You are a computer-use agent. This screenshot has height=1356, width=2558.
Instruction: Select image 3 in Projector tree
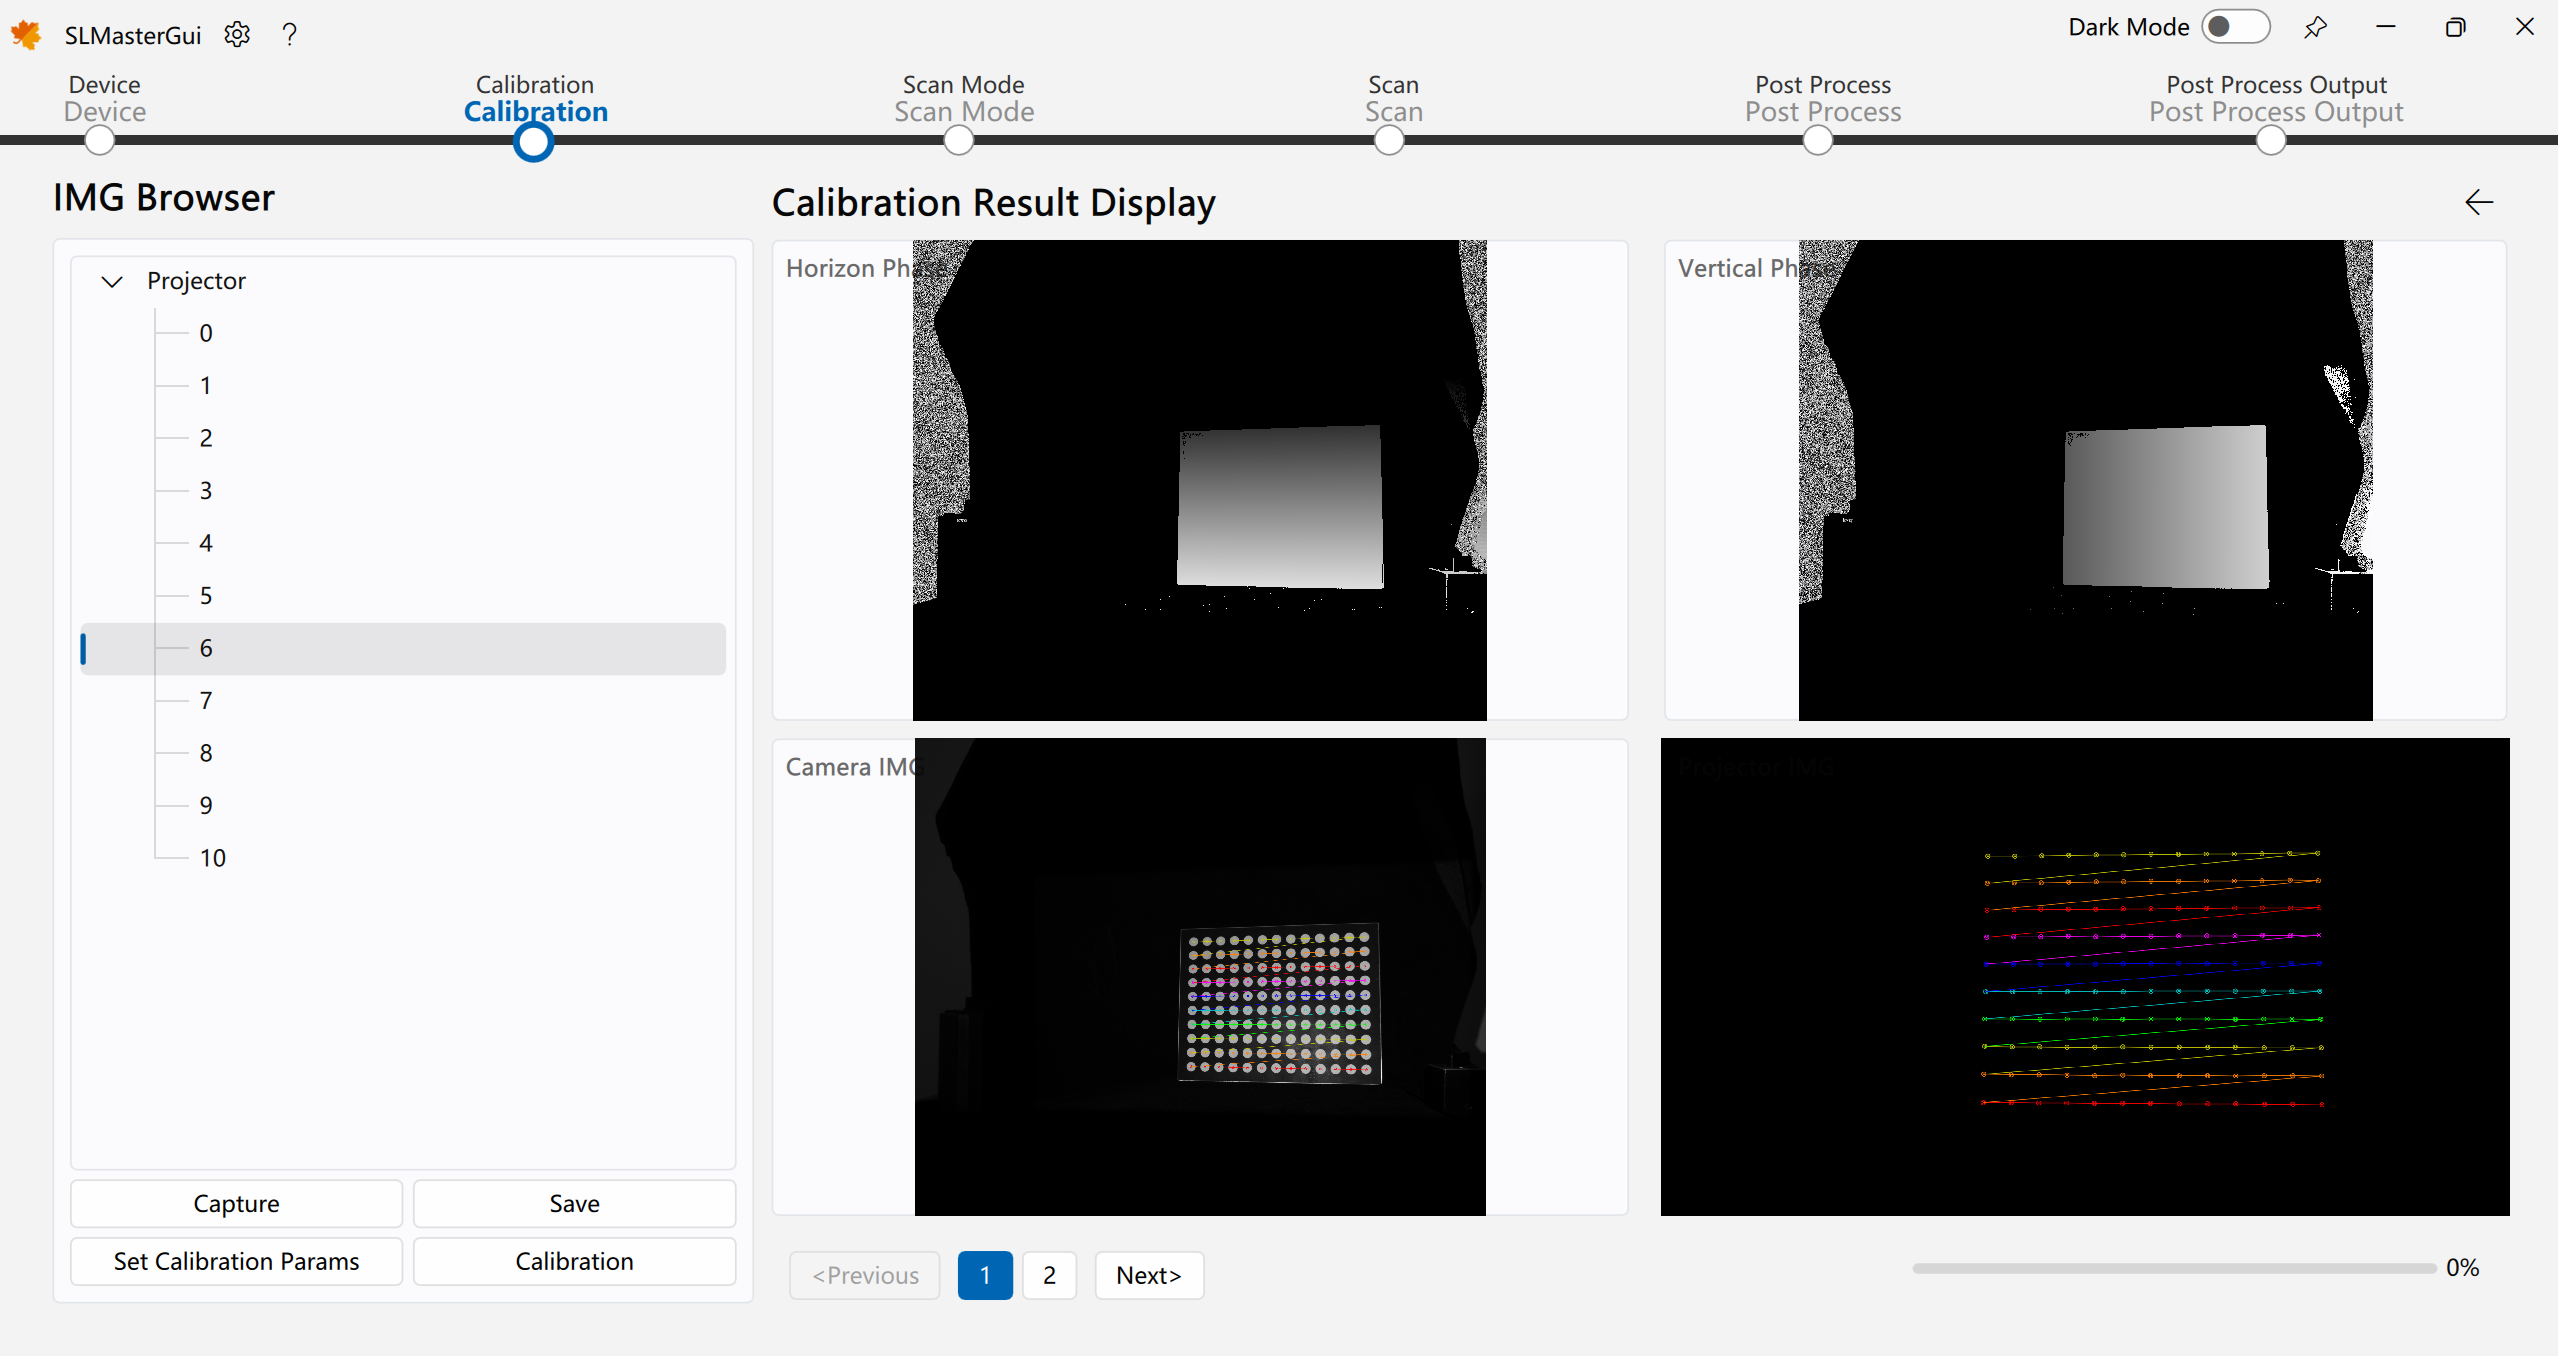click(206, 491)
